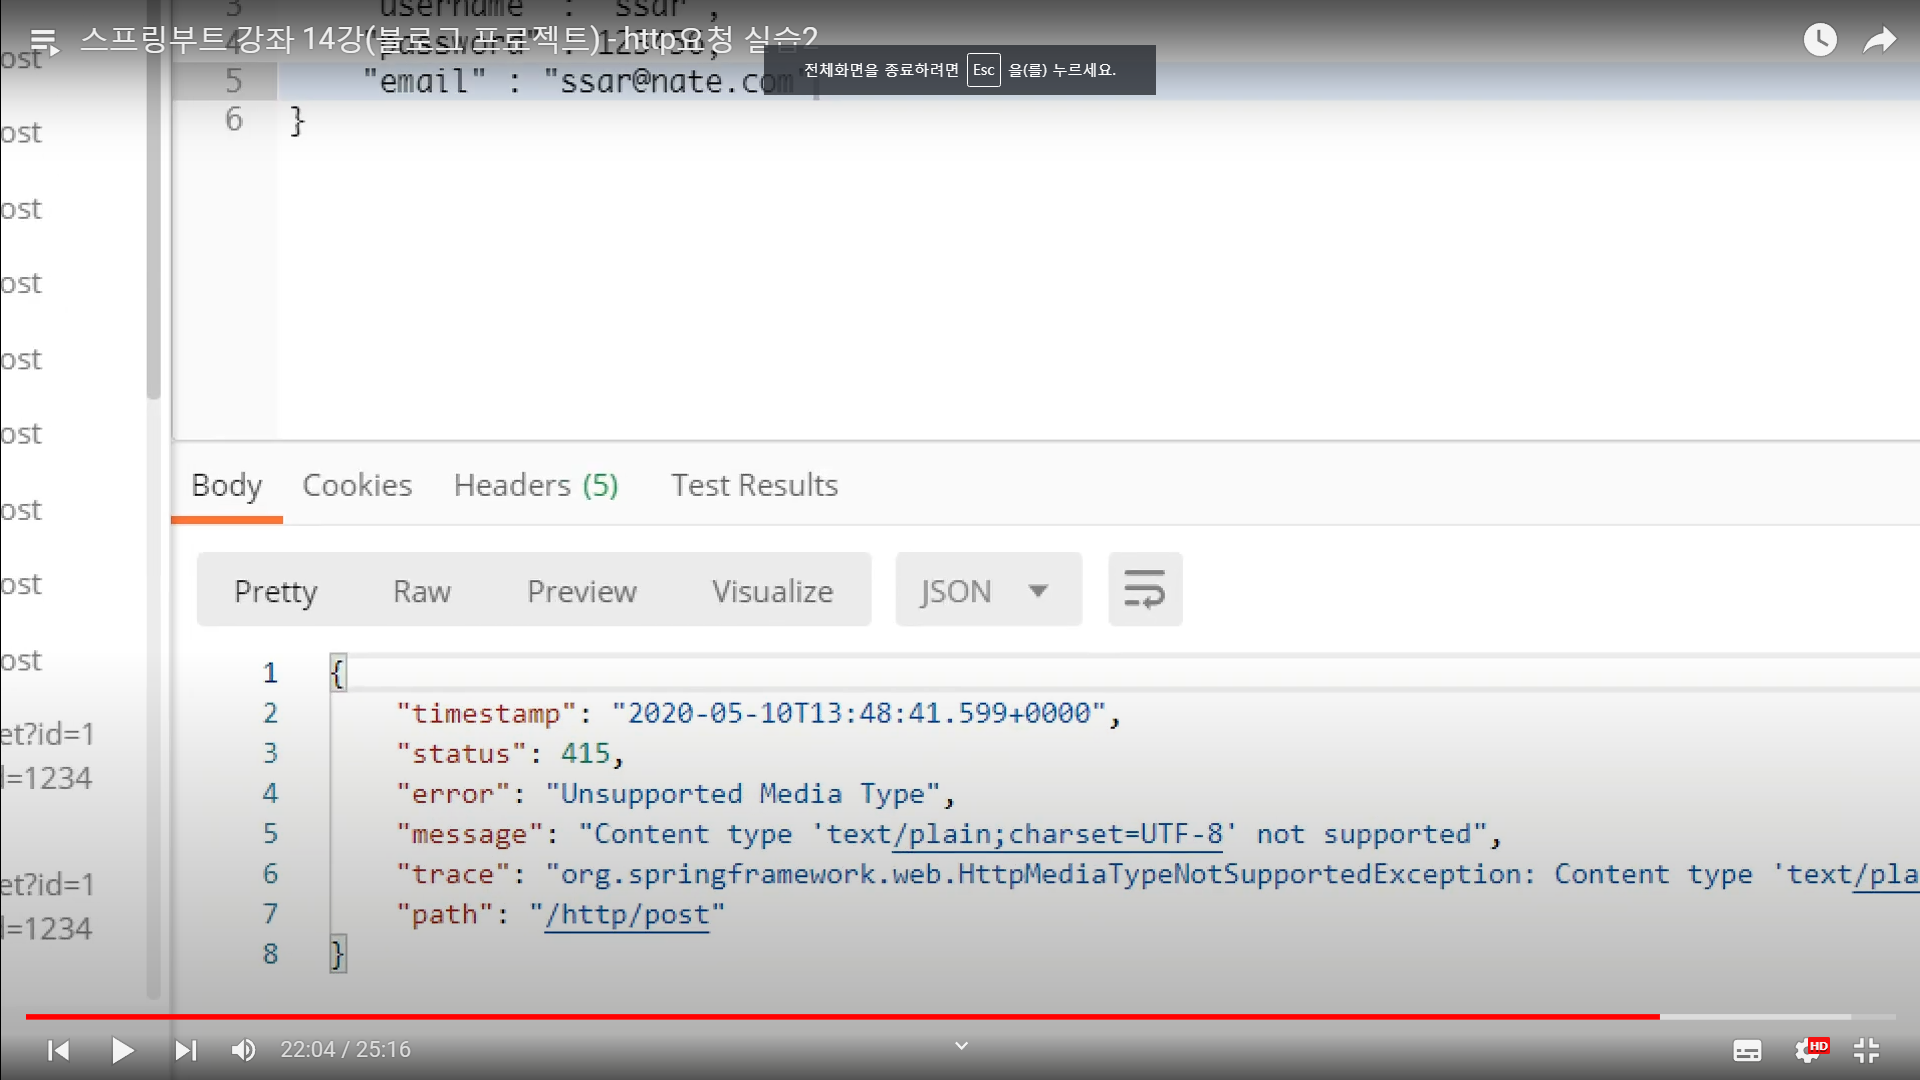1920x1080 pixels.
Task: Open the playlist queue icon
Action: coord(45,41)
